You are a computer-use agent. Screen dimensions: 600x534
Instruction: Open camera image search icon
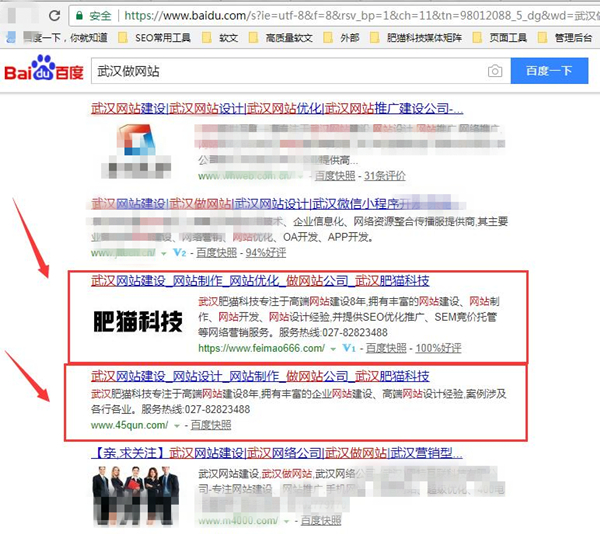[x=495, y=71]
